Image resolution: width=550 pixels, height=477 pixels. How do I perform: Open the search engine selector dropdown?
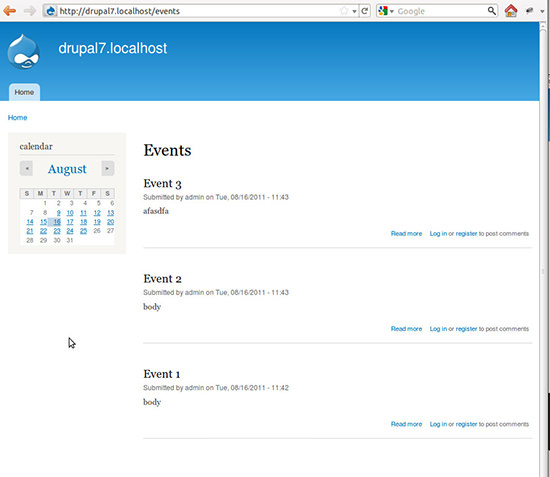(x=386, y=11)
